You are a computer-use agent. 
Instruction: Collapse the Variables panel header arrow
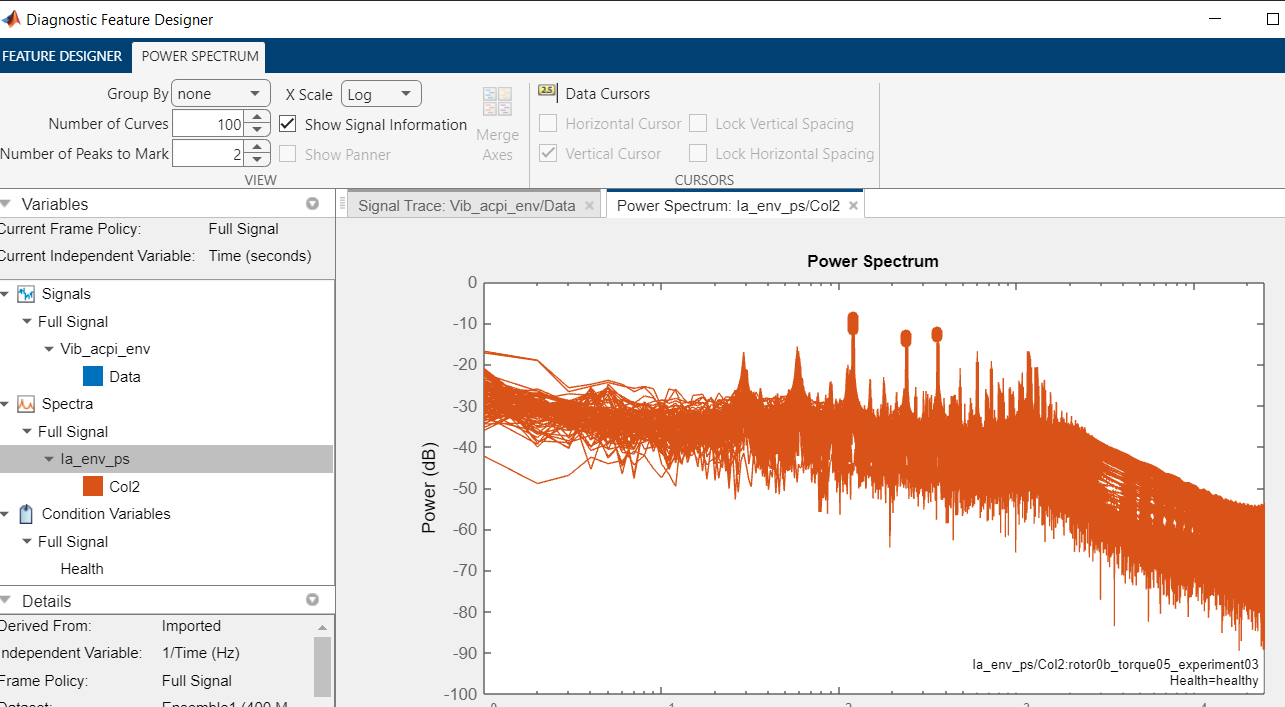[6, 203]
